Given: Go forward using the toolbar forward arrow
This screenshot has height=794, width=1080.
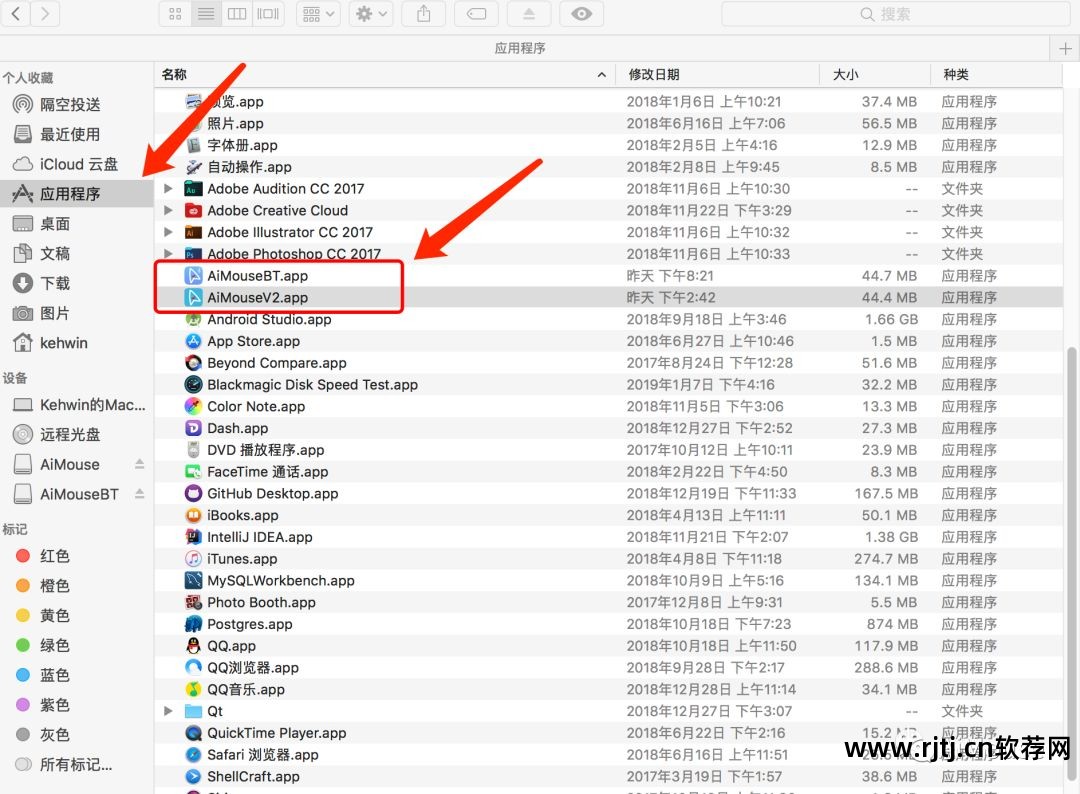Looking at the screenshot, I should click(x=45, y=13).
